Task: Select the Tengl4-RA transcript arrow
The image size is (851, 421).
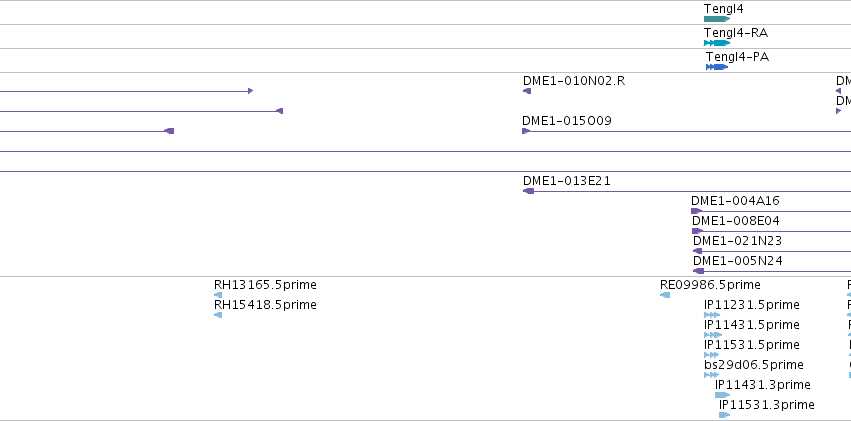Action: point(717,43)
